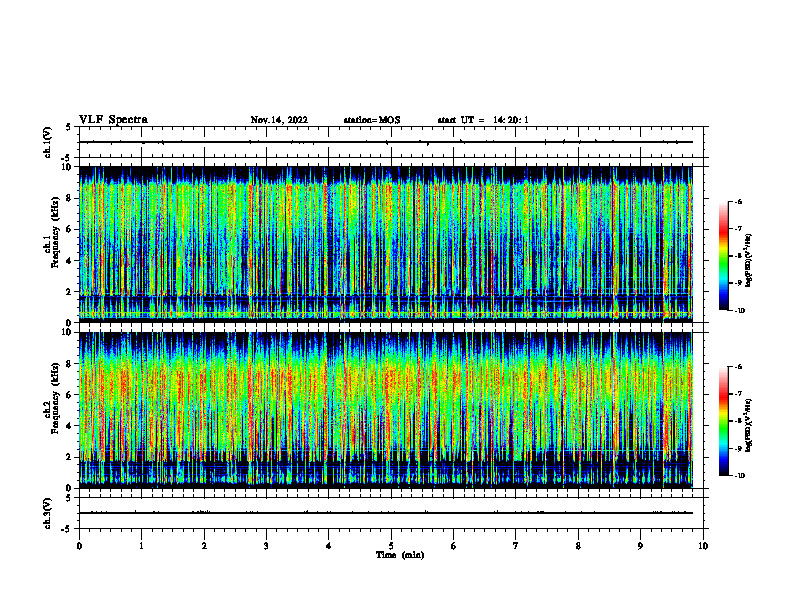Viewport: 792px width, 612px height.
Task: Click time axis tick label "1"
Action: 142,546
